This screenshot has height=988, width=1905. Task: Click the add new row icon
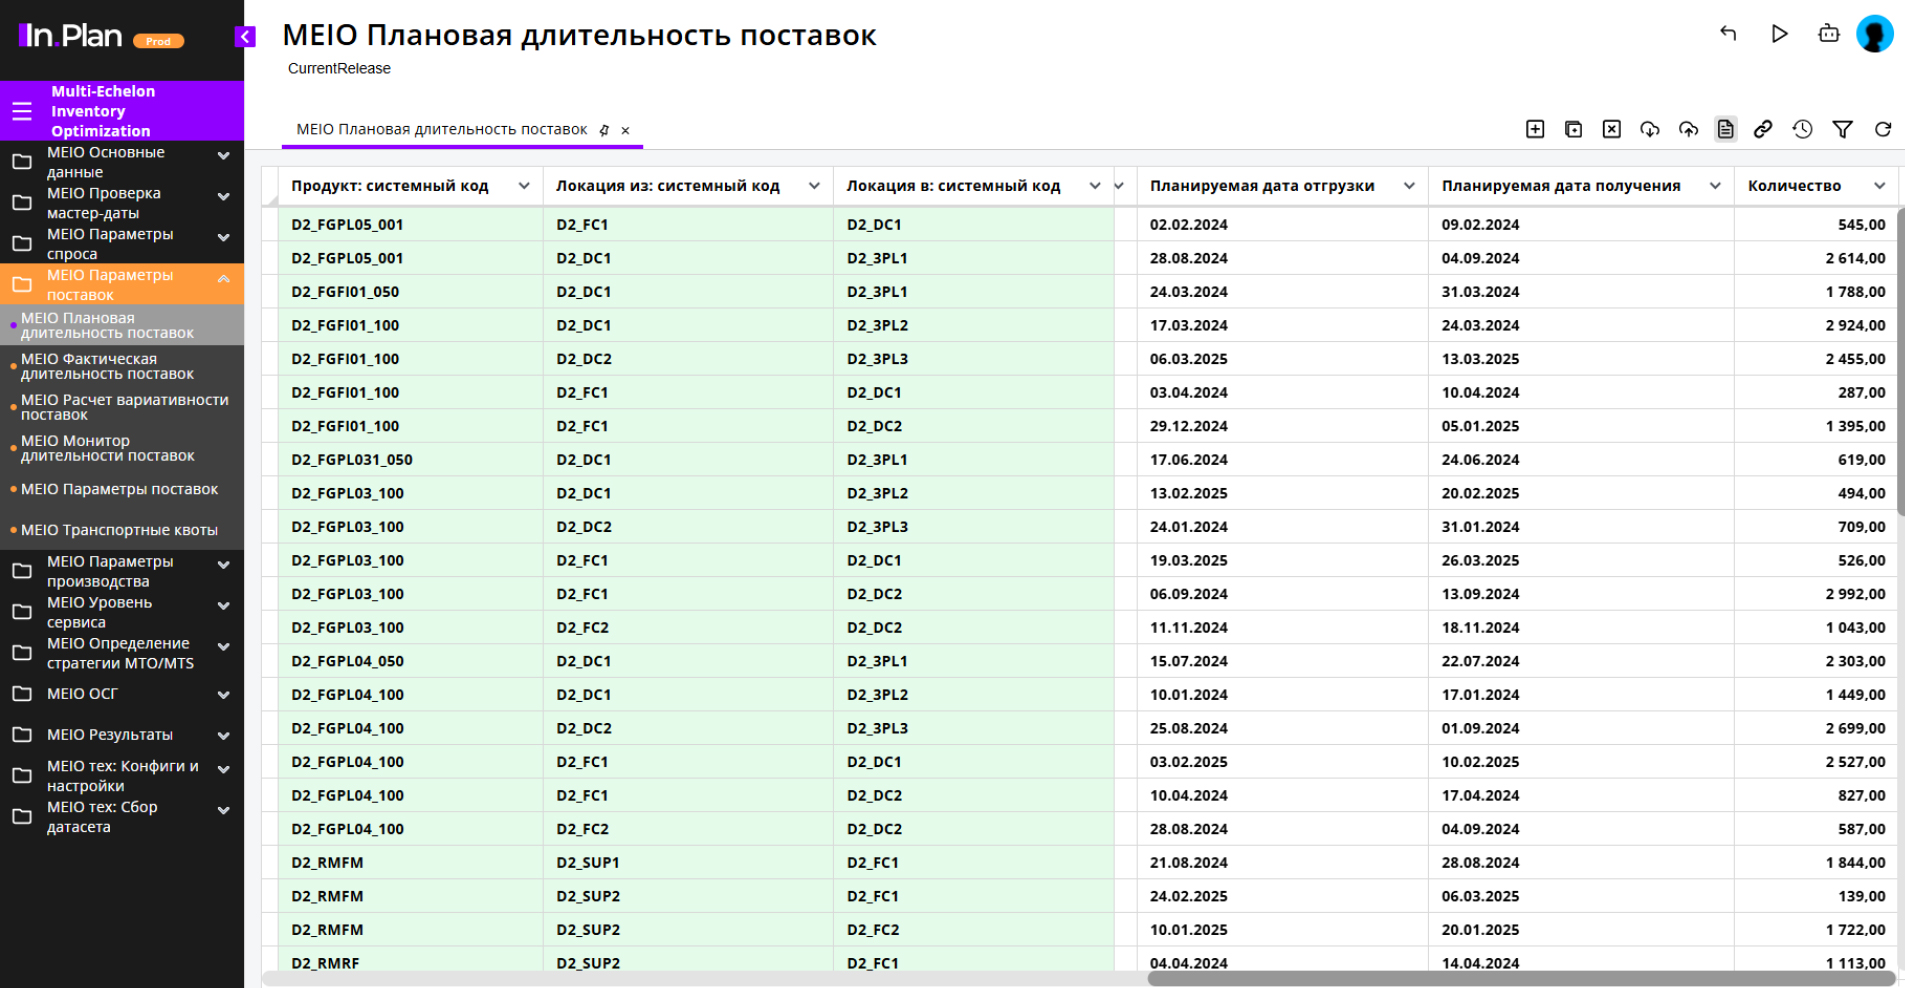(1535, 129)
